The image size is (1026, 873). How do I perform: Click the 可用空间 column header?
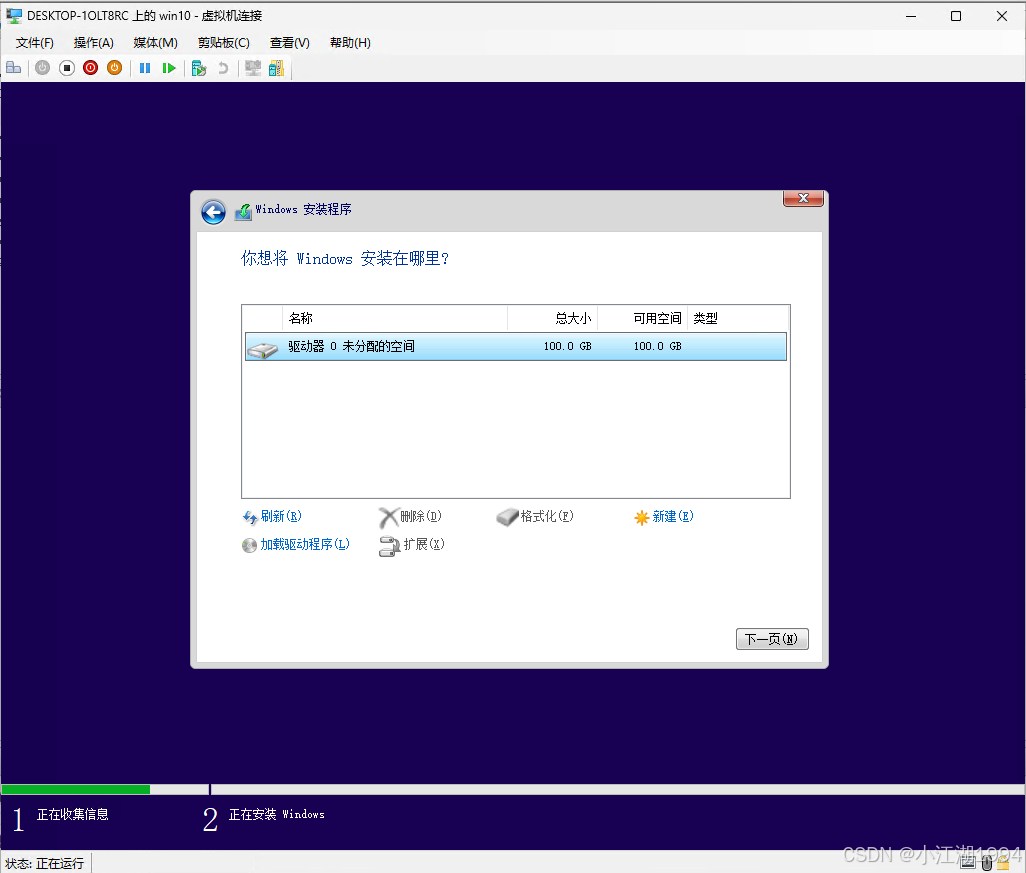click(x=643, y=319)
